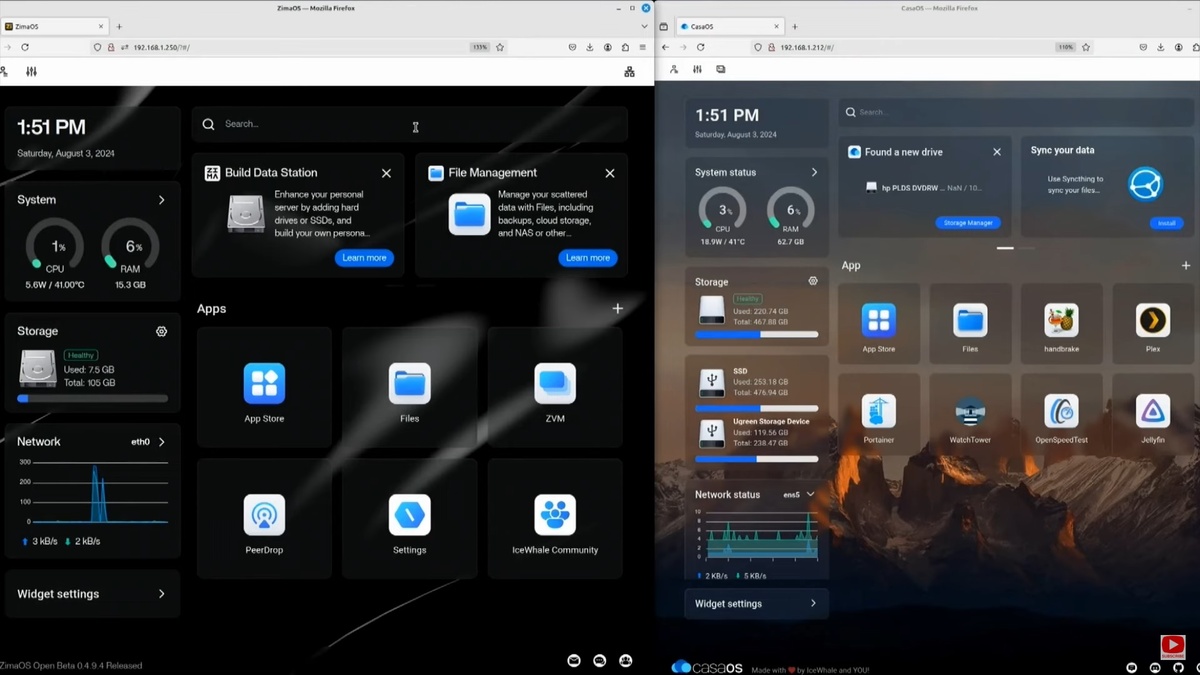Bookmark CasaOS page with star icon

pos(1086,47)
